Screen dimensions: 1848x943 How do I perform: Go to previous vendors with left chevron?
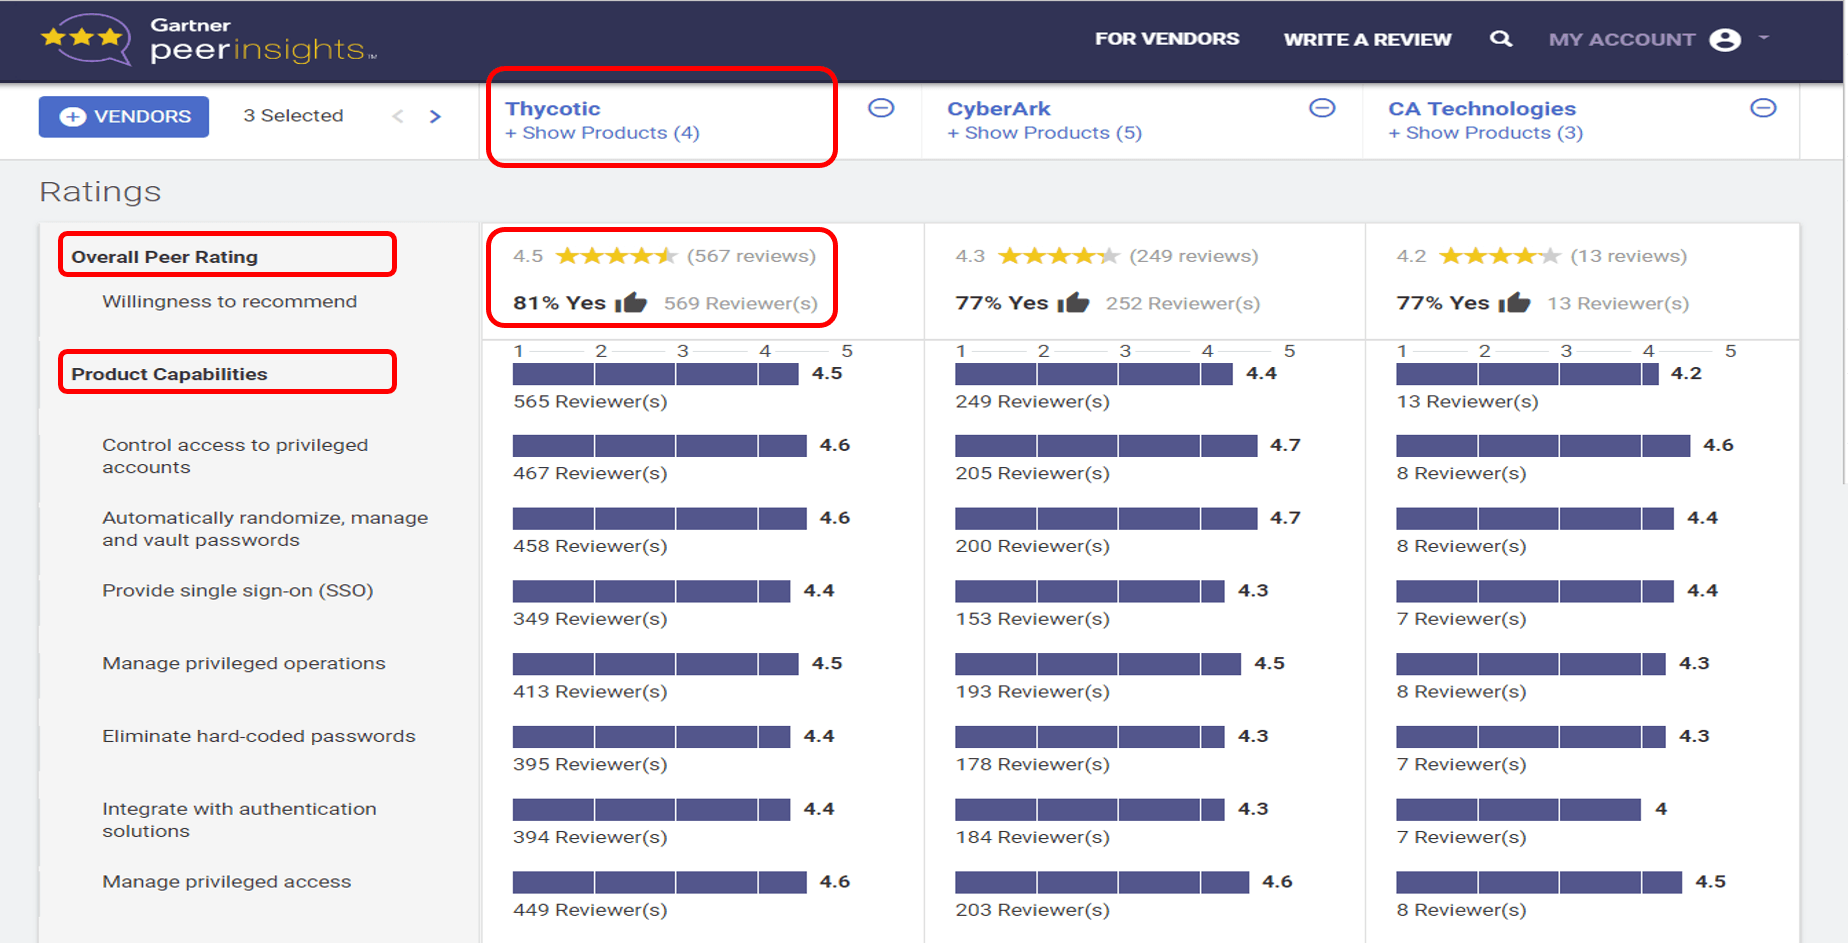[x=398, y=116]
